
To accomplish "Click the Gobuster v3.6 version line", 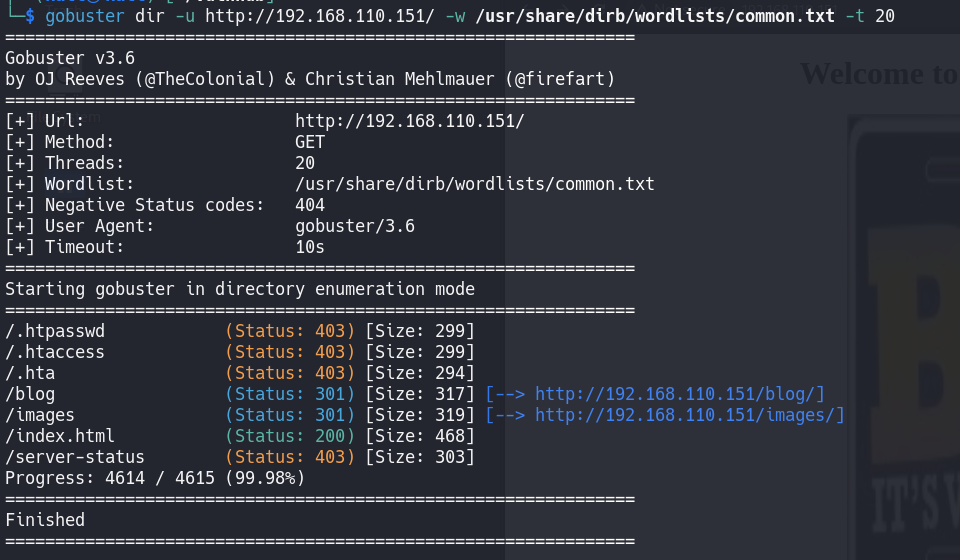I will point(70,58).
